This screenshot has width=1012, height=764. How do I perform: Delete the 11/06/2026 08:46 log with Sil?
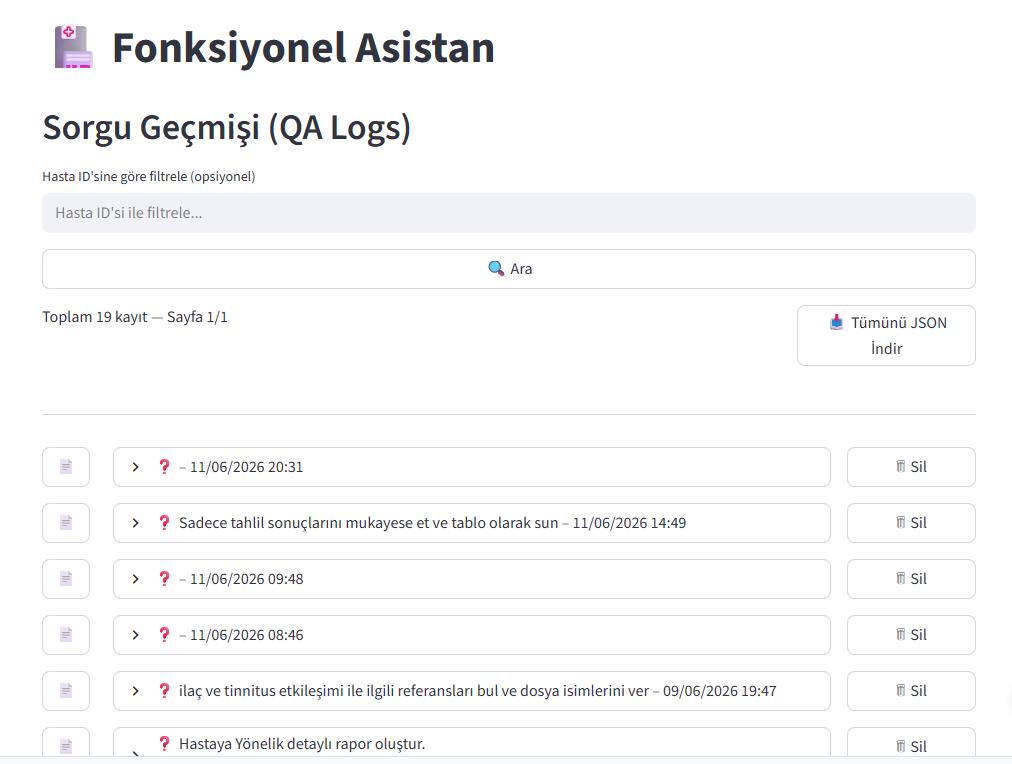click(x=911, y=635)
